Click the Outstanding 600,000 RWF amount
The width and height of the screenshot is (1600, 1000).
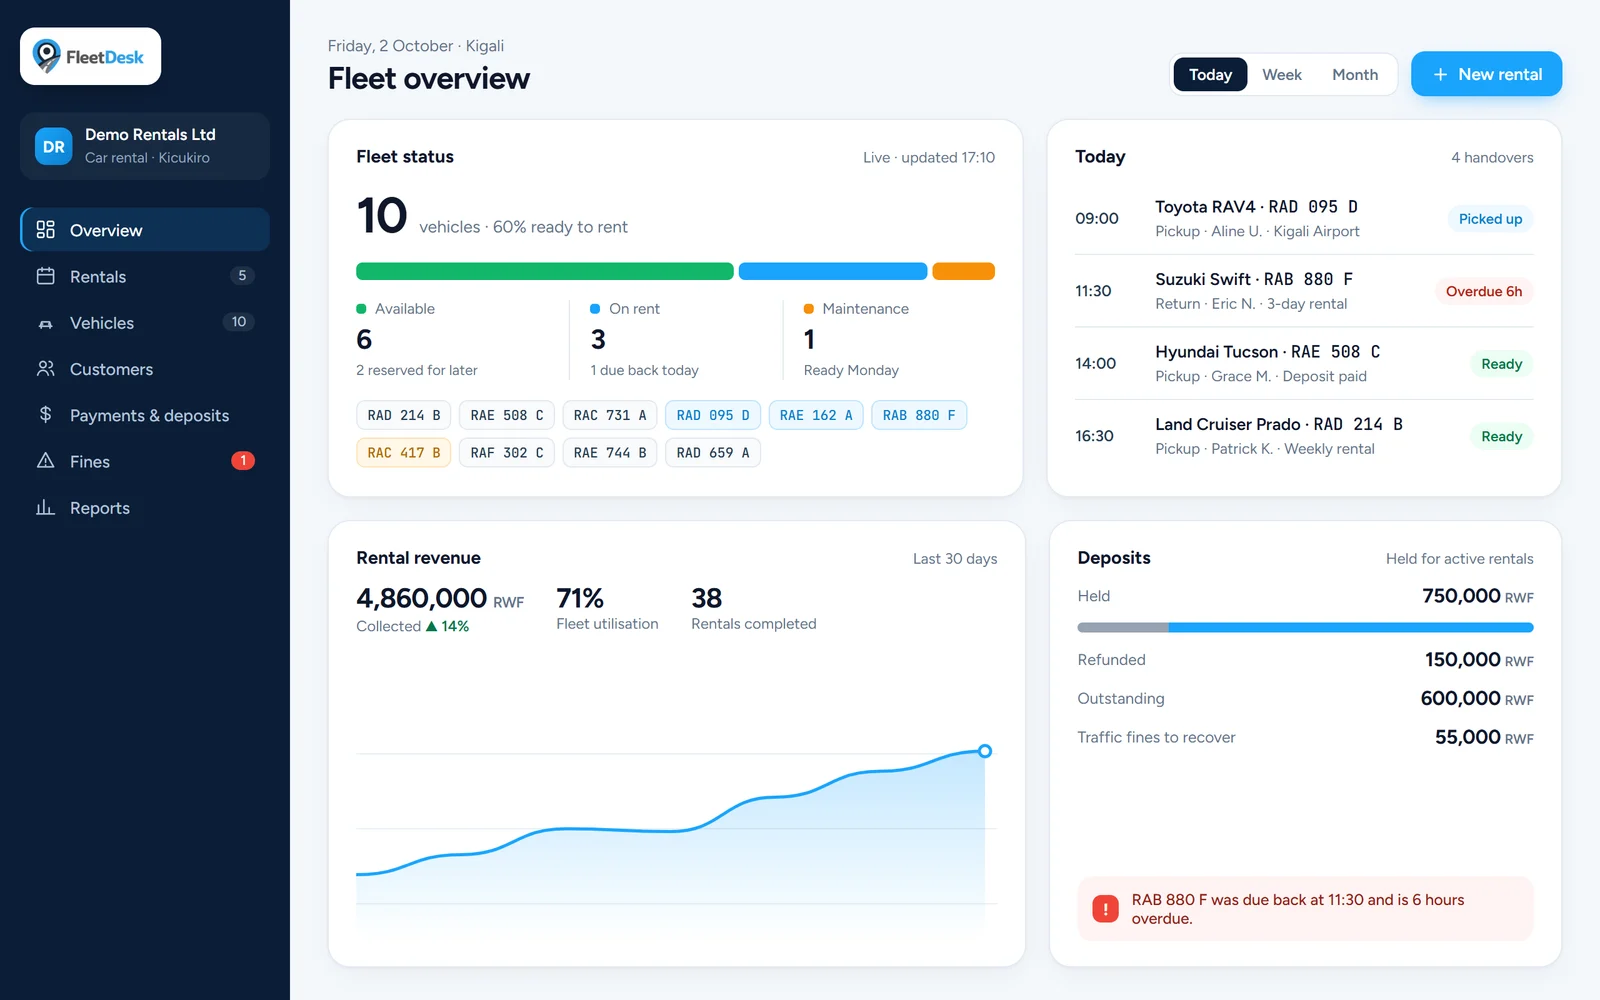1477,698
